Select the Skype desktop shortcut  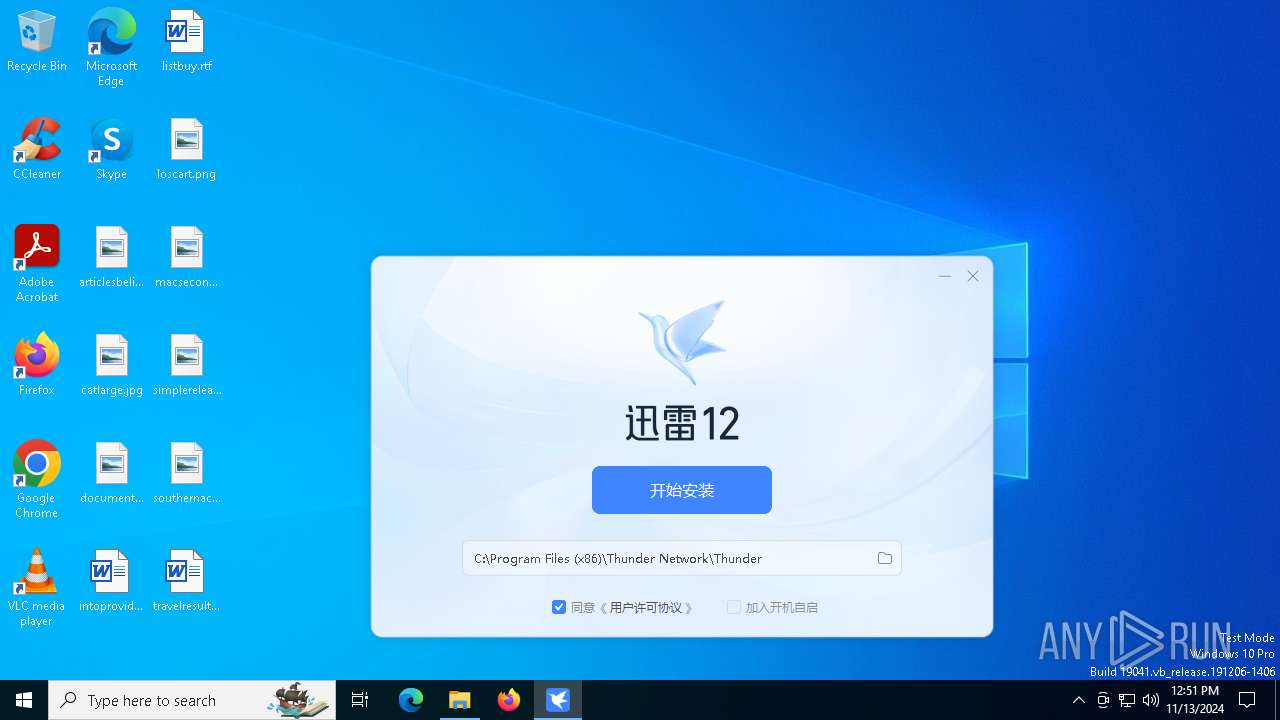(111, 149)
